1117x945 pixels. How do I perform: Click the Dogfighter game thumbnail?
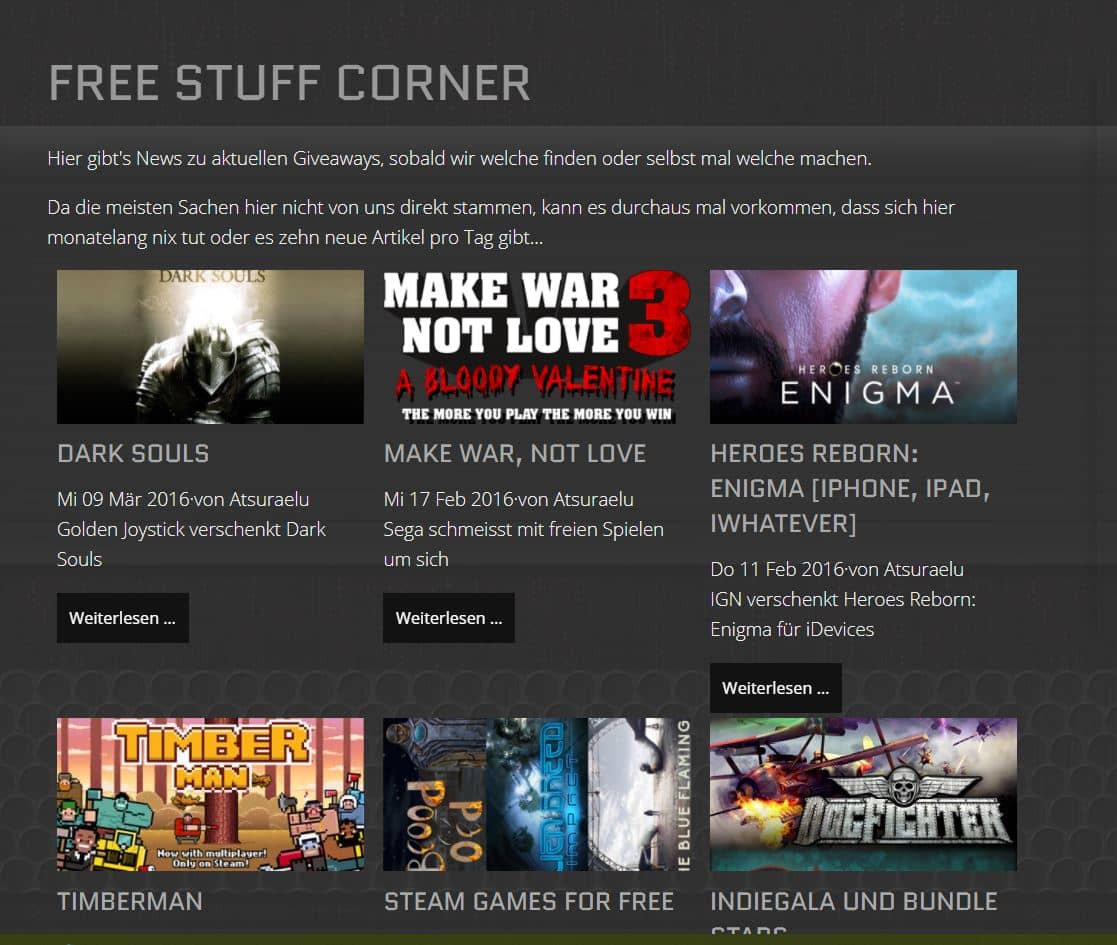(x=863, y=794)
